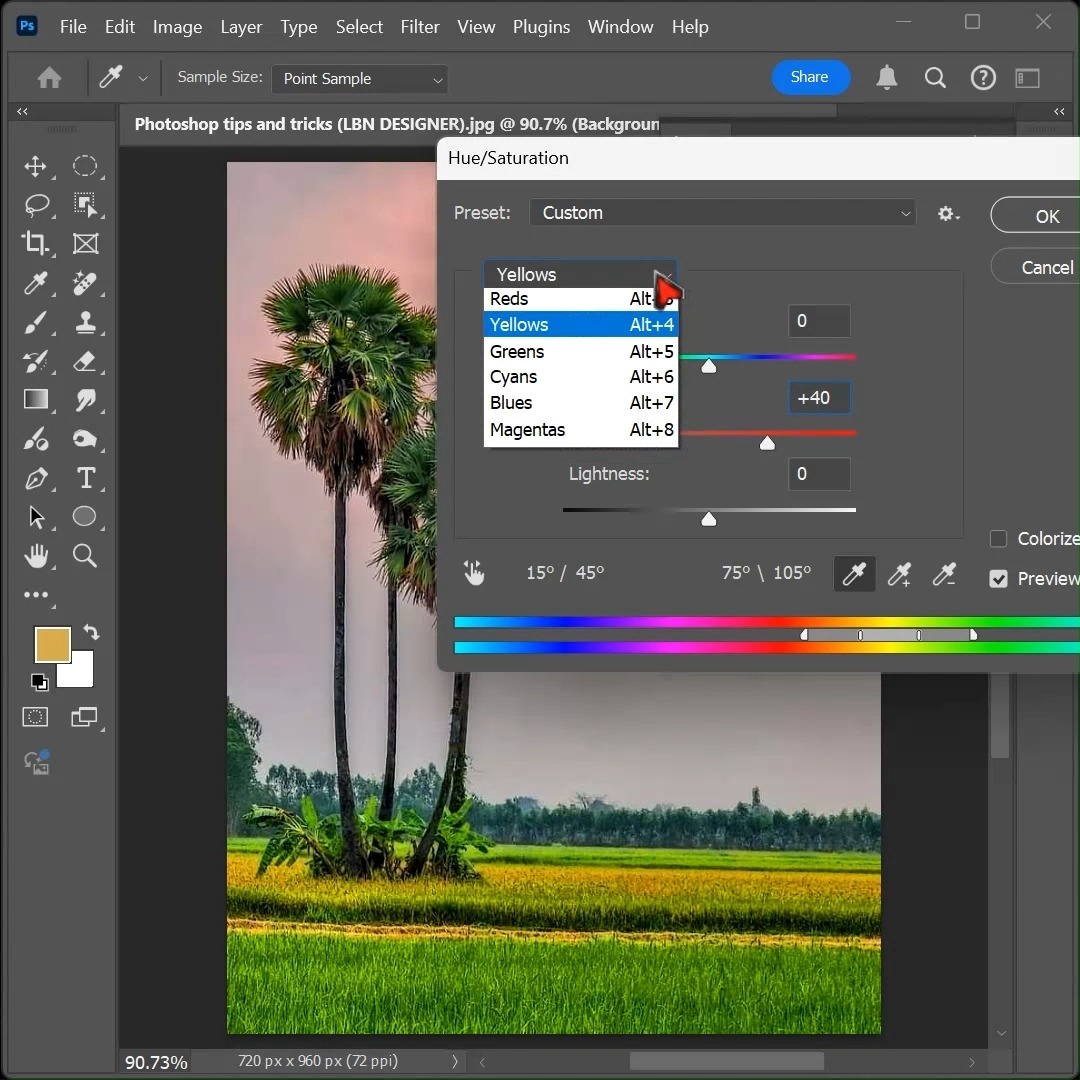1080x1080 pixels.
Task: Select the Add to Sample eyedropper
Action: click(x=900, y=574)
